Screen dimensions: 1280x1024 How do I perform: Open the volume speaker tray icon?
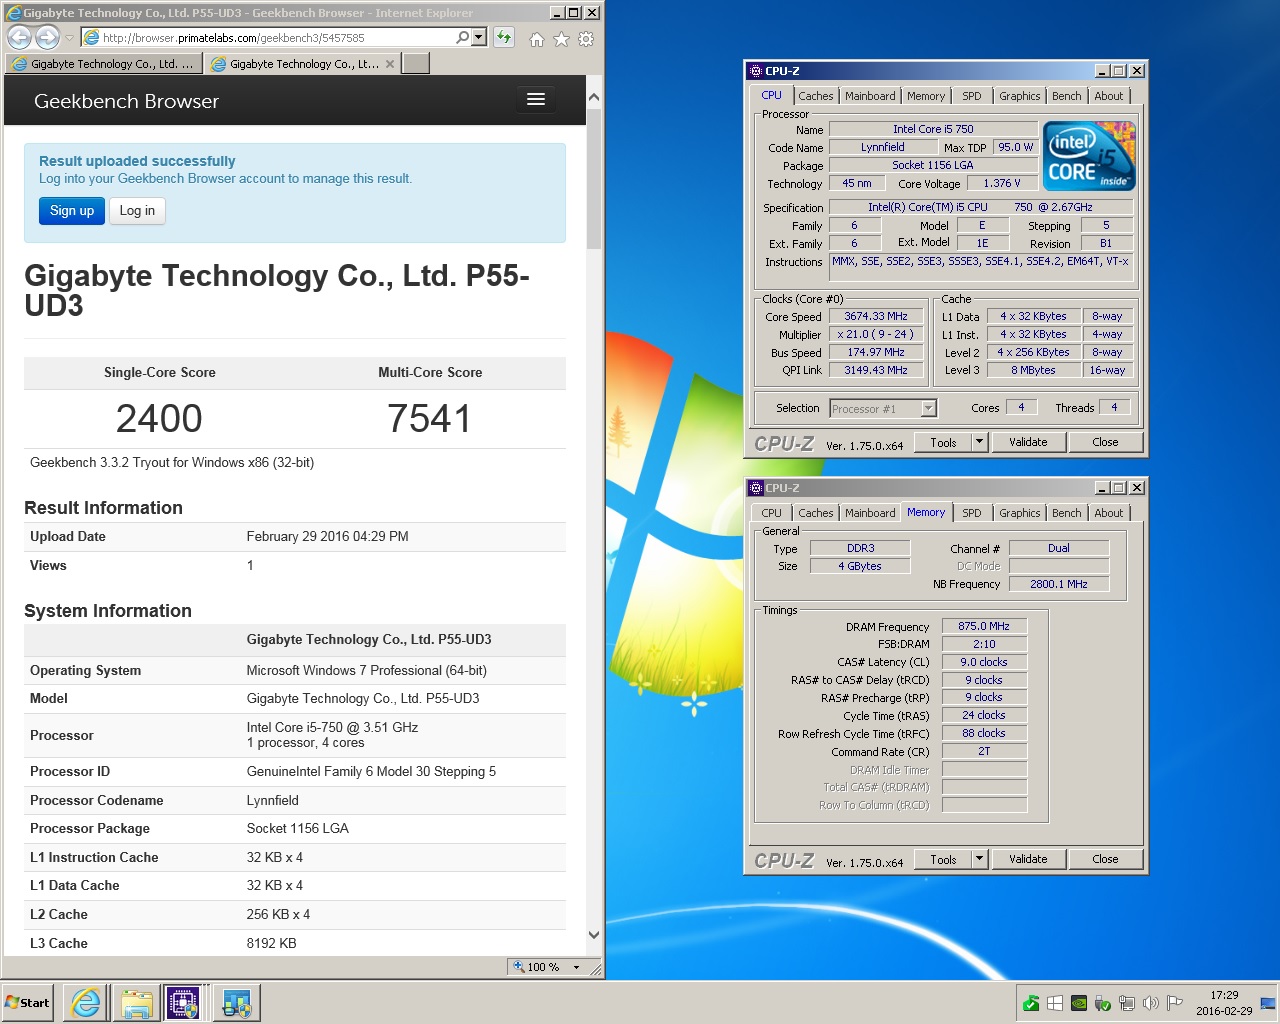pos(1151,1003)
